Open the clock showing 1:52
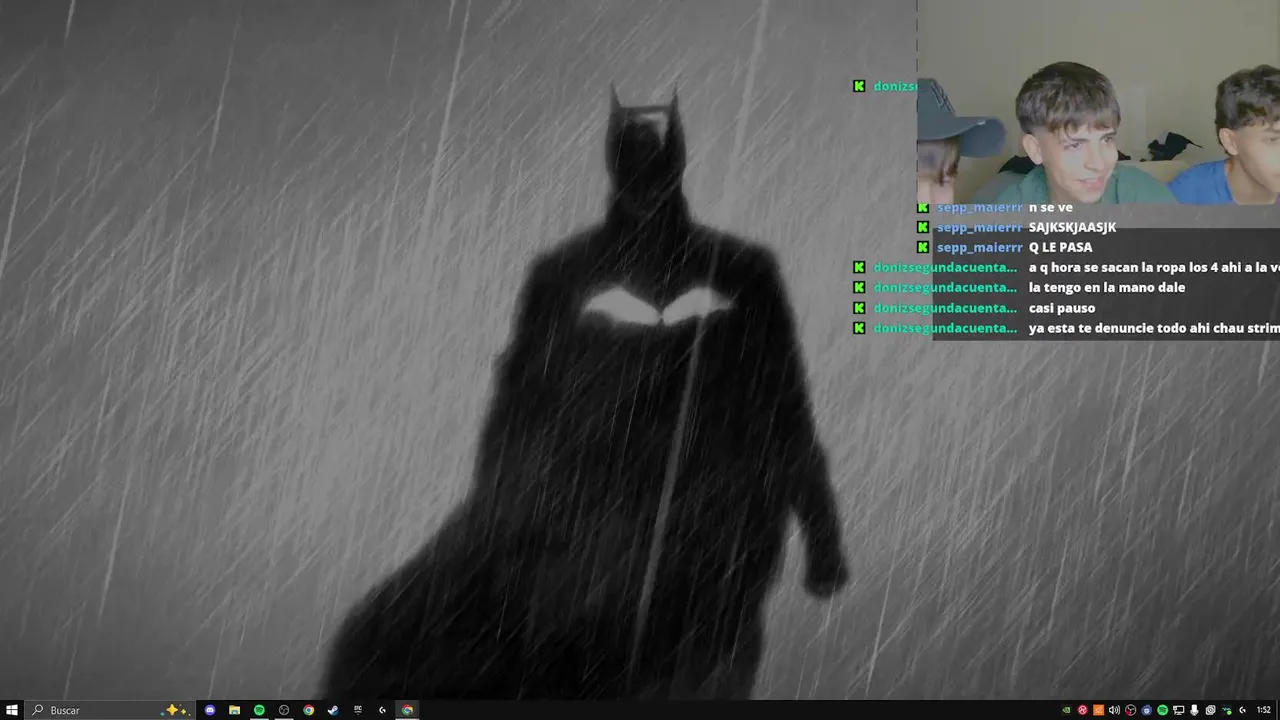 coord(1263,710)
